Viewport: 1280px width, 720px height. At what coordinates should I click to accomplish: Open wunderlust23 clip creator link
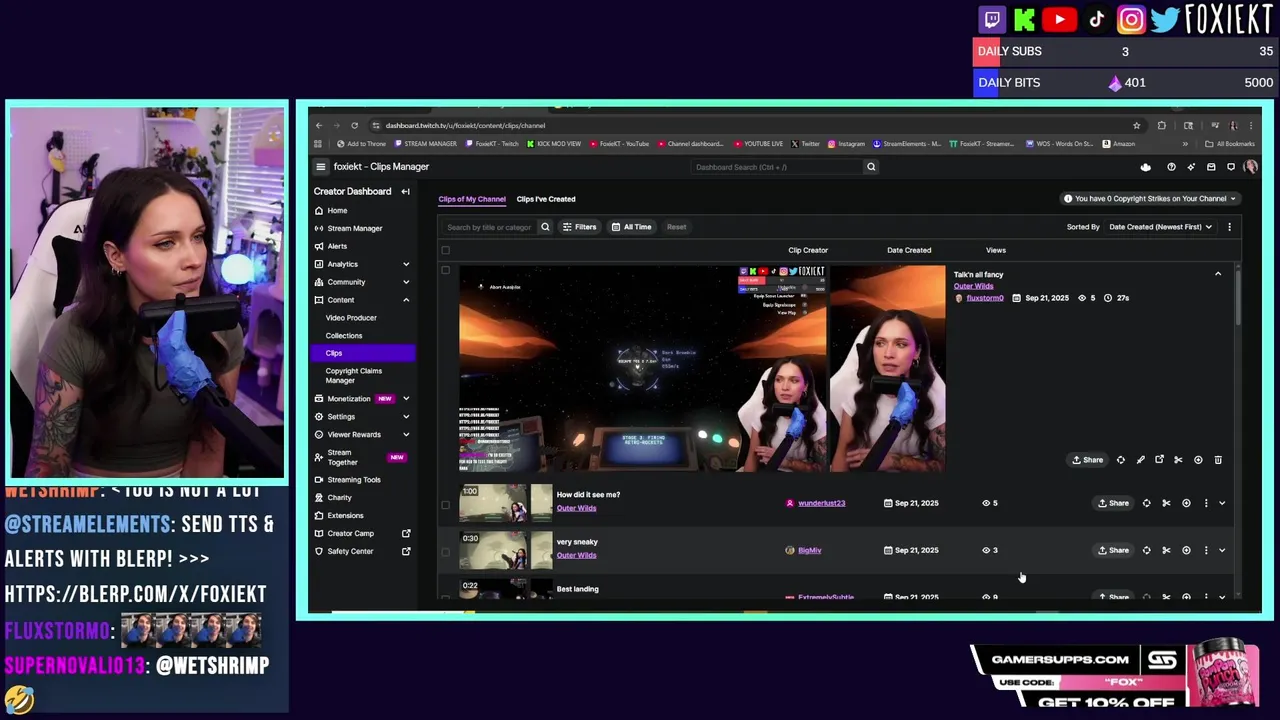822,503
